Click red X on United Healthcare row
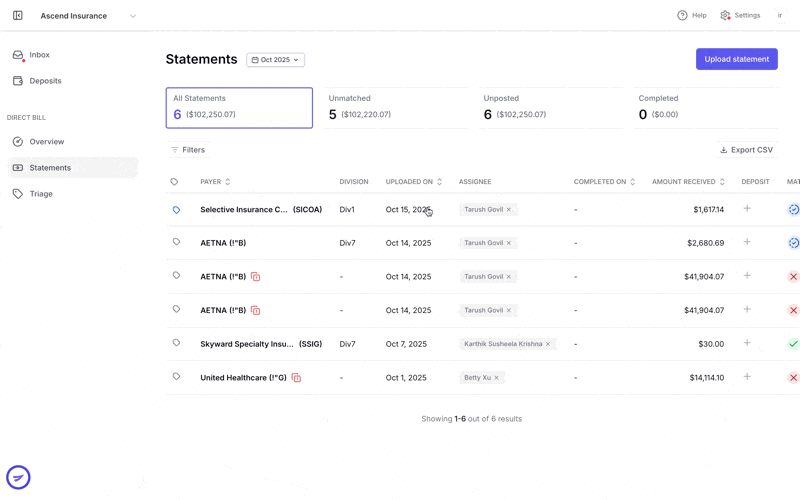800x500 pixels. [x=793, y=378]
